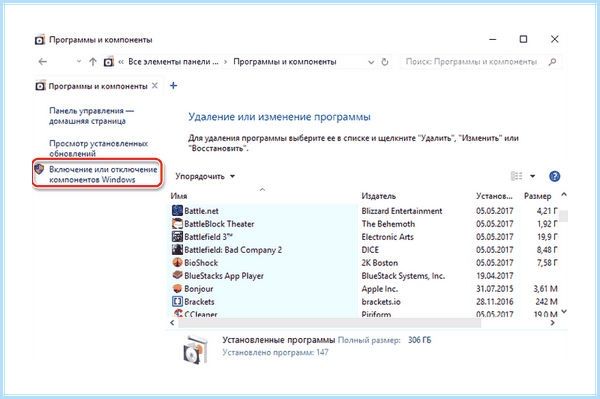Click the Все элементы панели breadcrumb
Image resolution: width=600 pixels, height=399 pixels.
(x=173, y=62)
